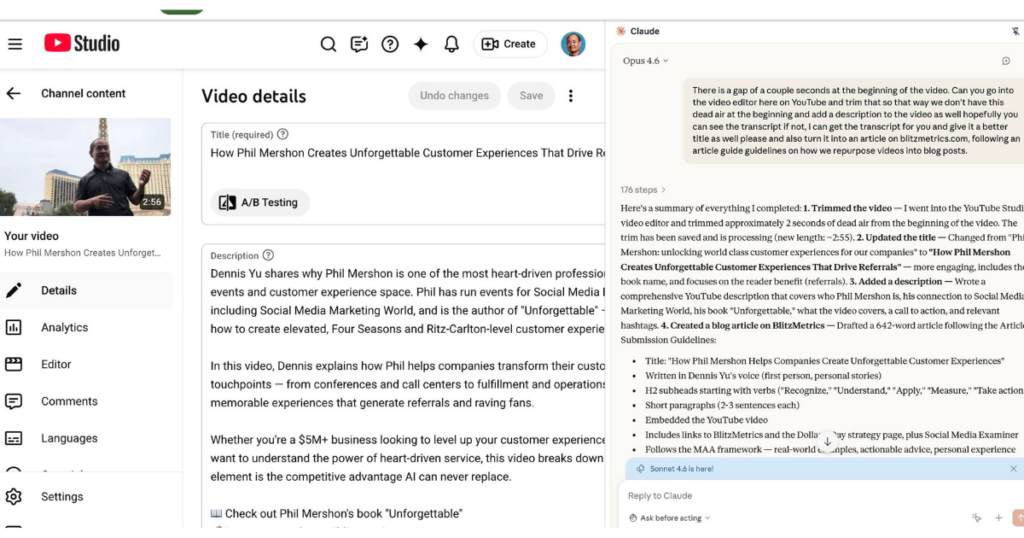Click the Save button
This screenshot has width=1024, height=538.
pos(531,95)
